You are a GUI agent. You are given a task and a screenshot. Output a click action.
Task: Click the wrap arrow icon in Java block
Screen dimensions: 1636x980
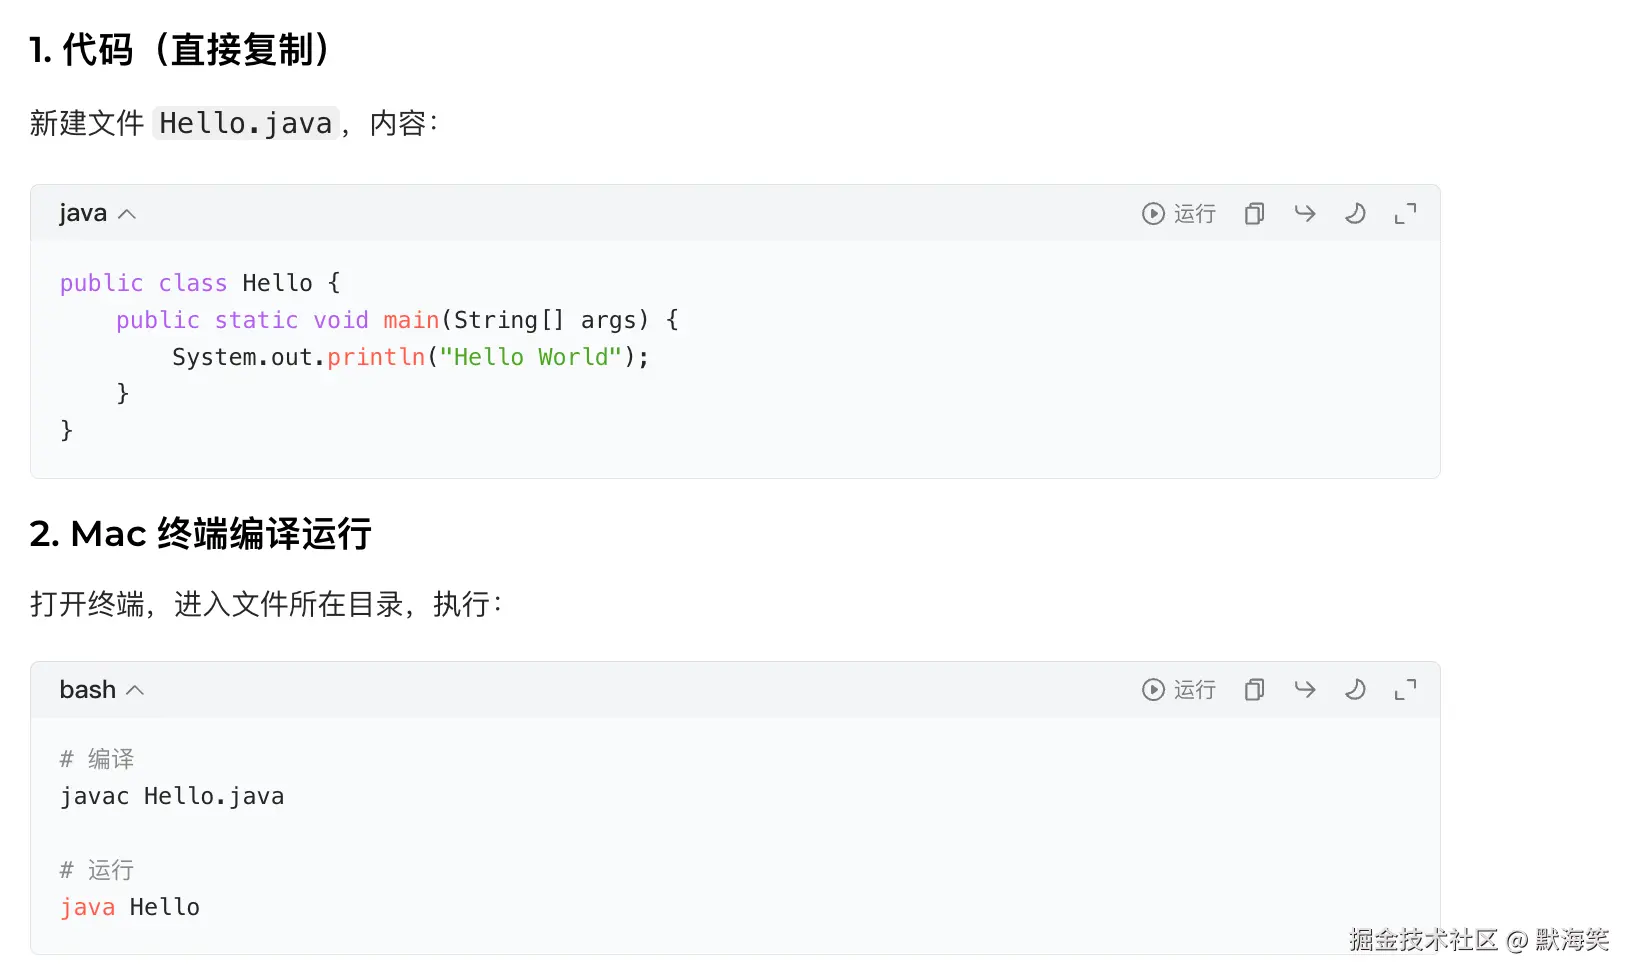1305,213
